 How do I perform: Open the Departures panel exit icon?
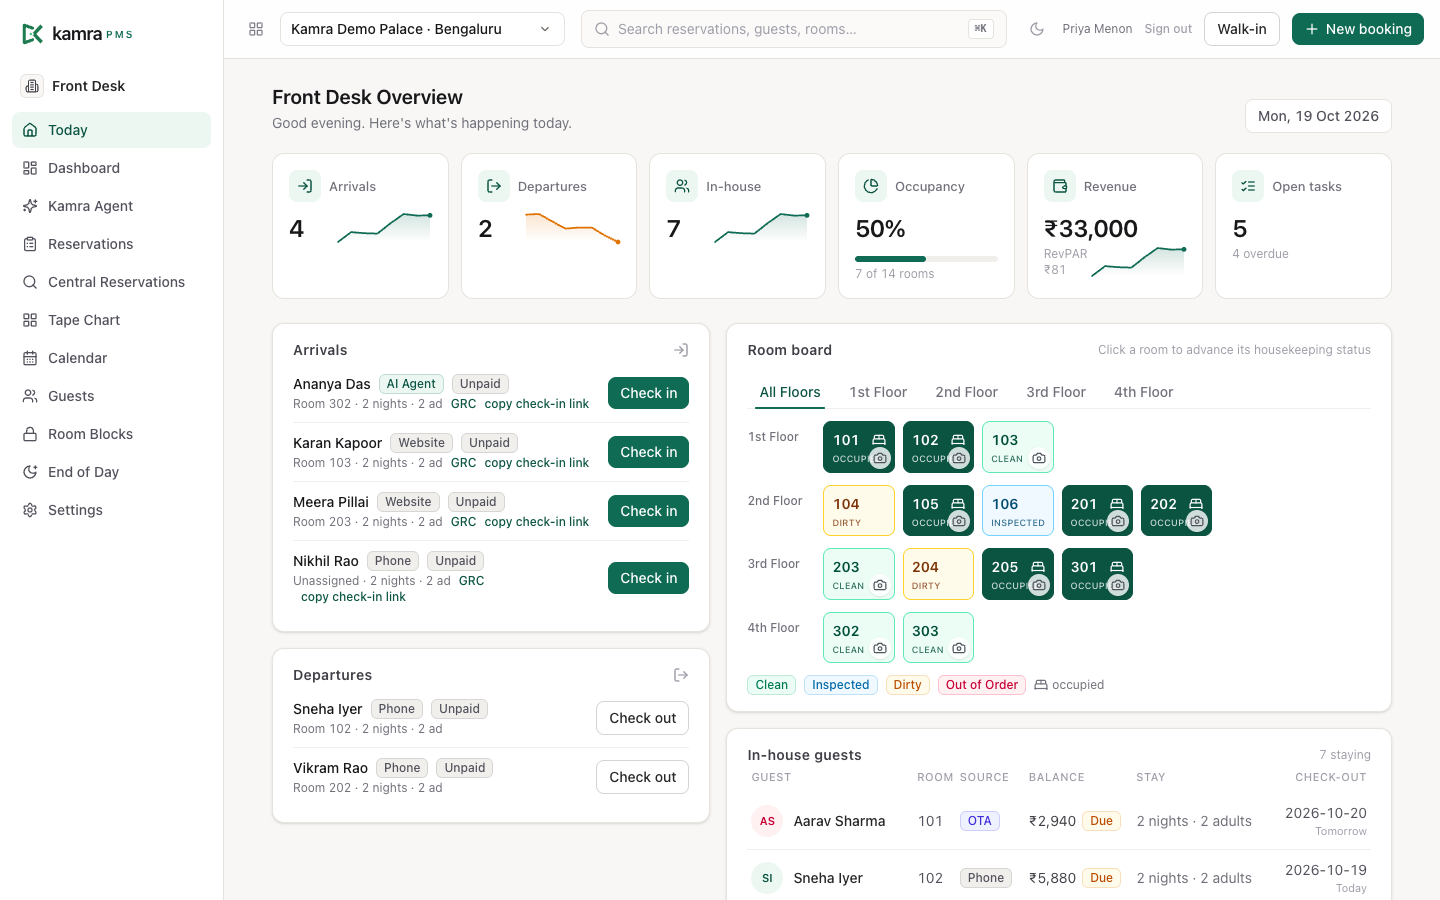681,675
